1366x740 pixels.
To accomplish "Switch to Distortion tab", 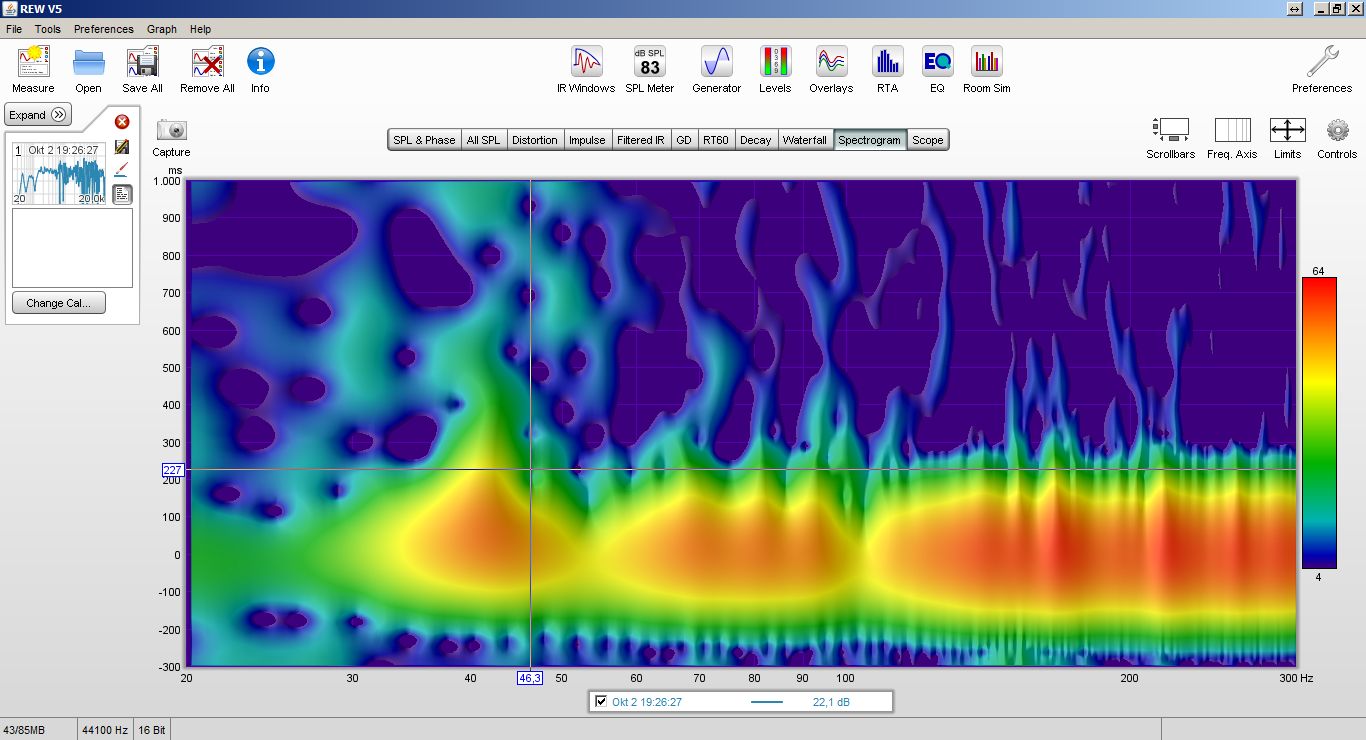I will click(x=535, y=140).
